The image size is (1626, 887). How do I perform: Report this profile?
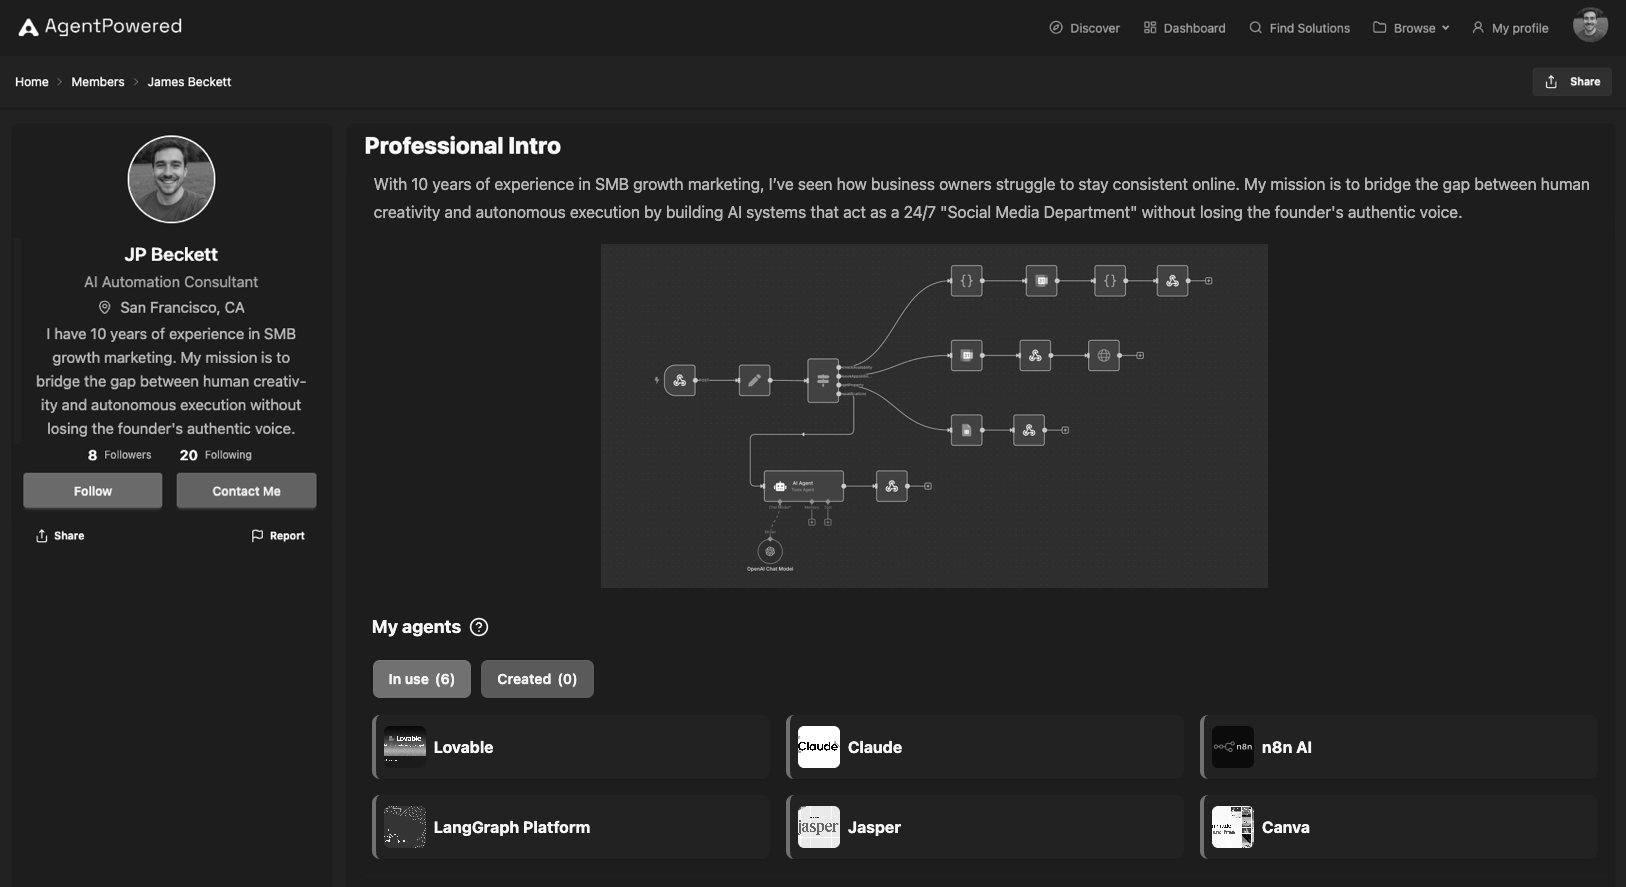278,536
